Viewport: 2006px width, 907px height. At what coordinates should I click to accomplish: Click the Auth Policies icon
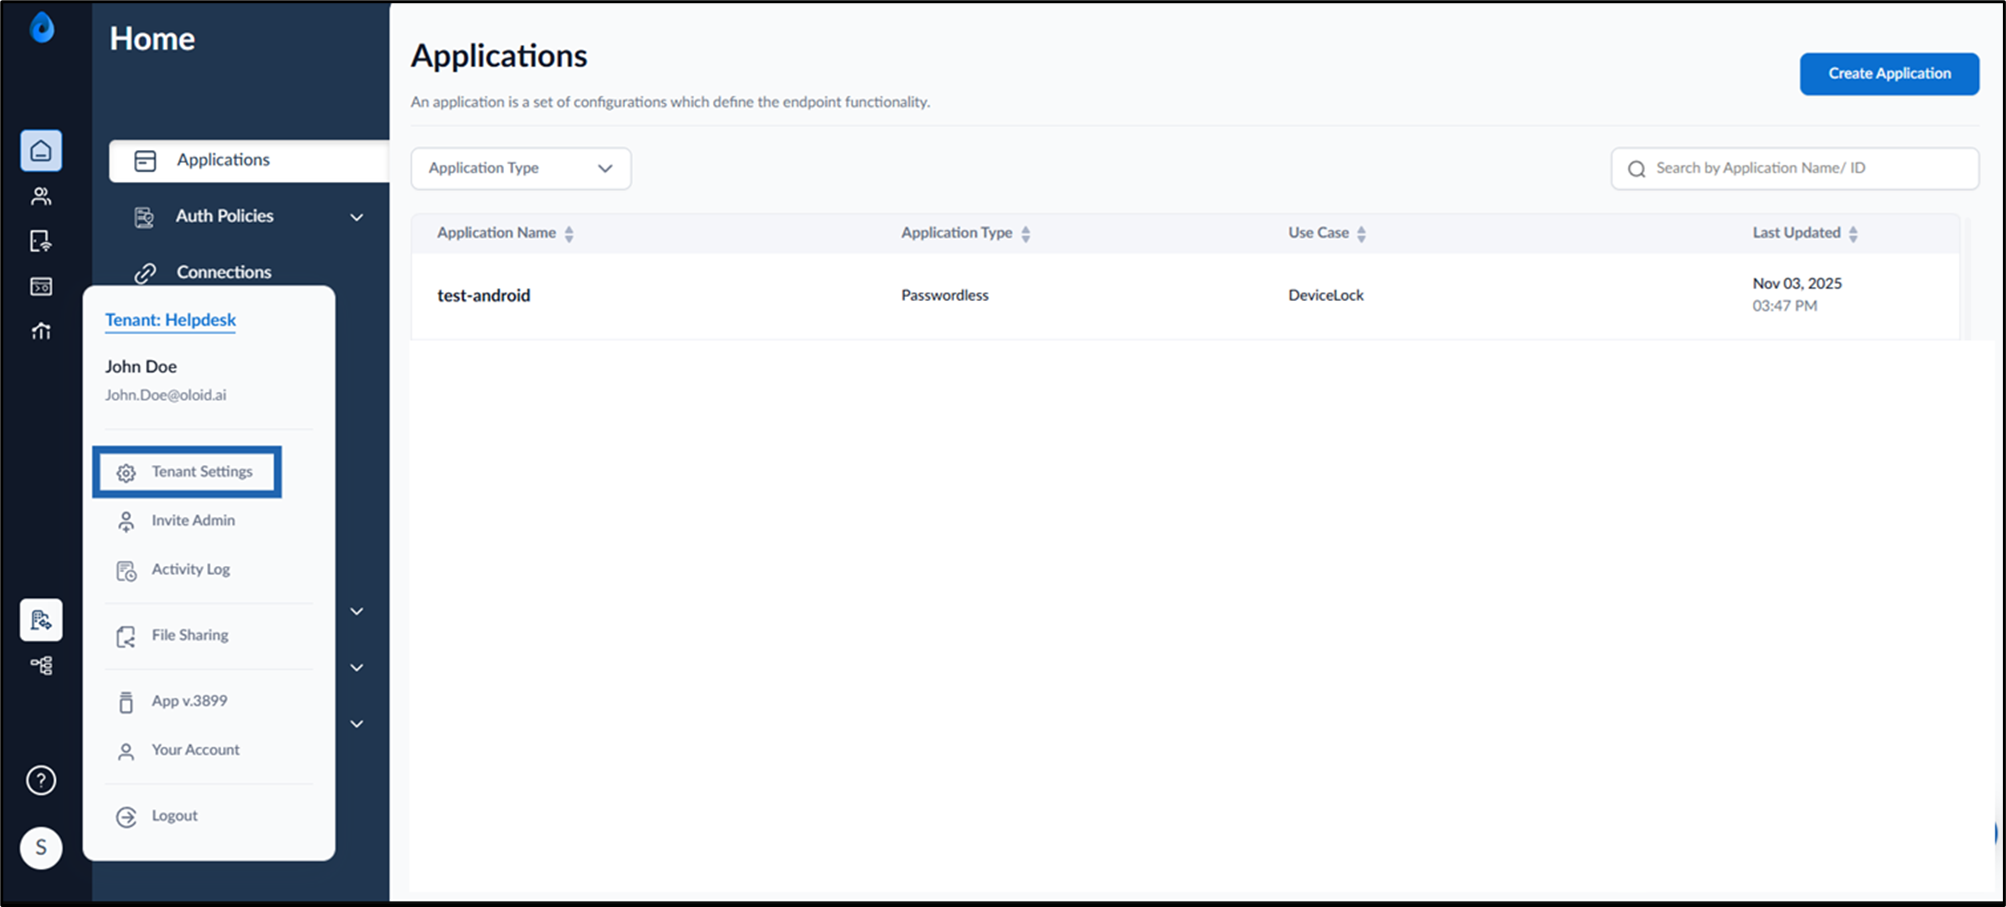coord(144,217)
